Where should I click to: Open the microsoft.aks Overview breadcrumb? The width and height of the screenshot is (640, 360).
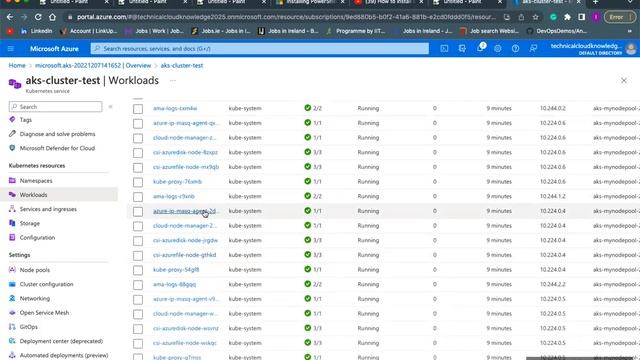tap(93, 65)
